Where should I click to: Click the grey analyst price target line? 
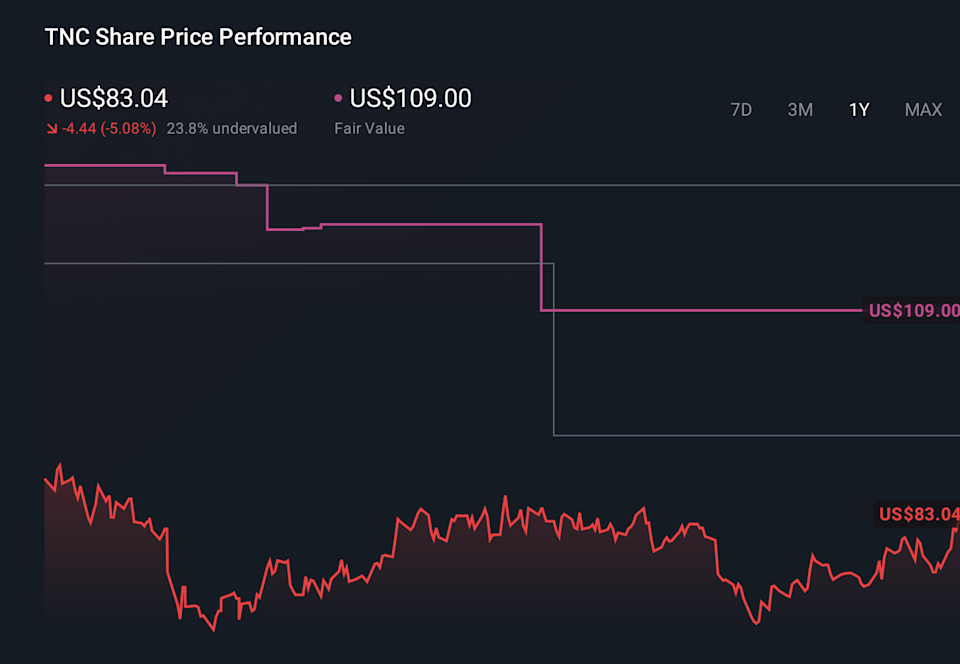pos(300,263)
